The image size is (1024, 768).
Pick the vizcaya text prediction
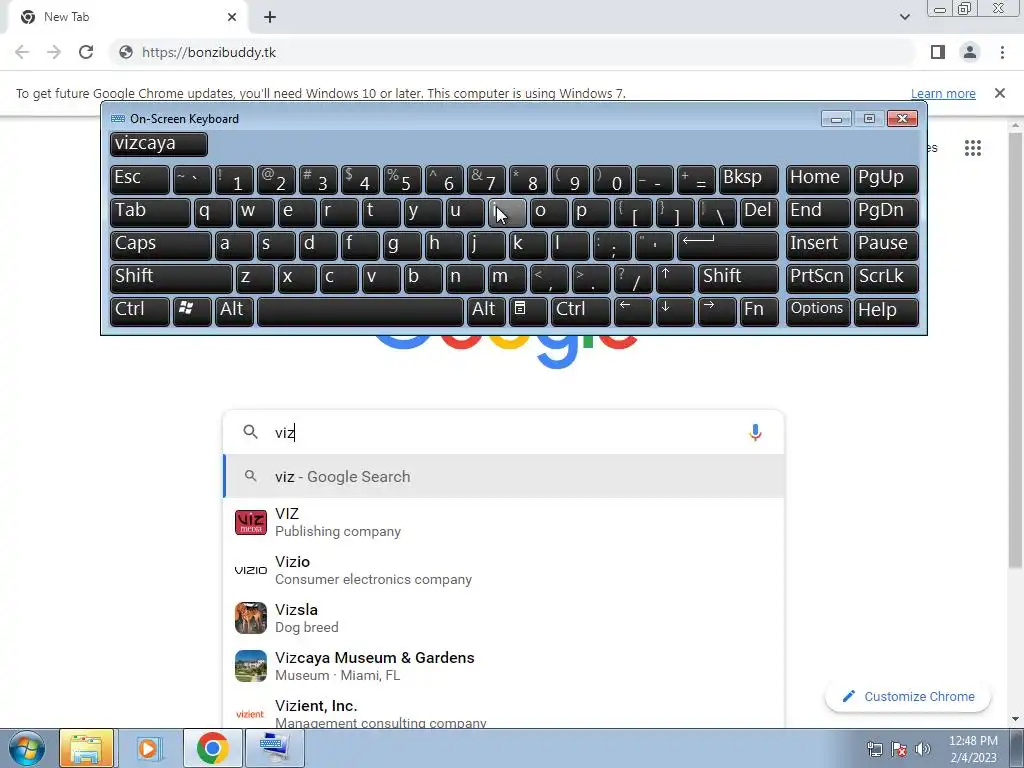(159, 144)
